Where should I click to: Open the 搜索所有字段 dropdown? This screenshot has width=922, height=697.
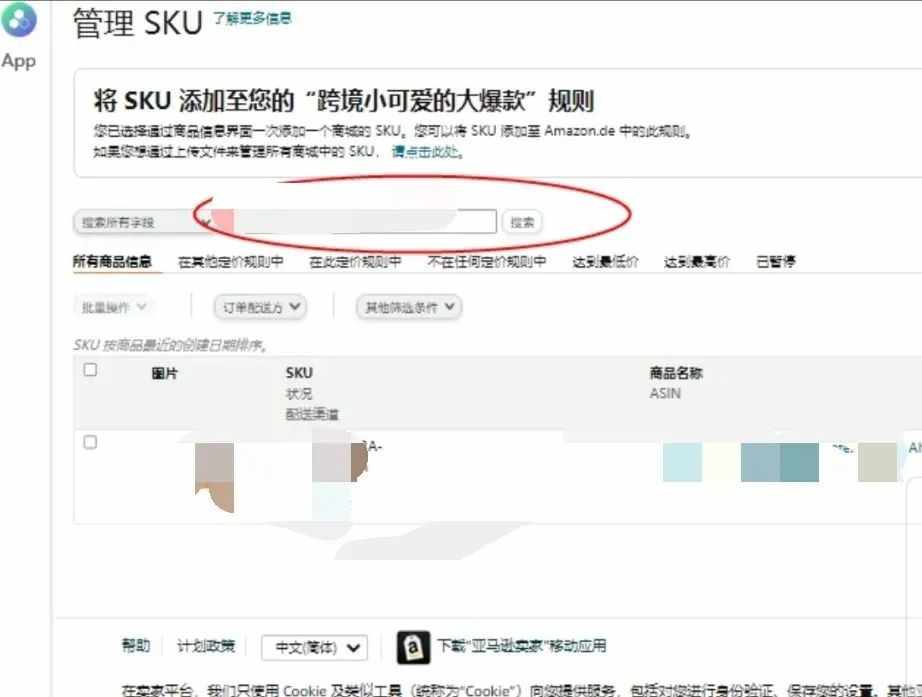[x=142, y=222]
